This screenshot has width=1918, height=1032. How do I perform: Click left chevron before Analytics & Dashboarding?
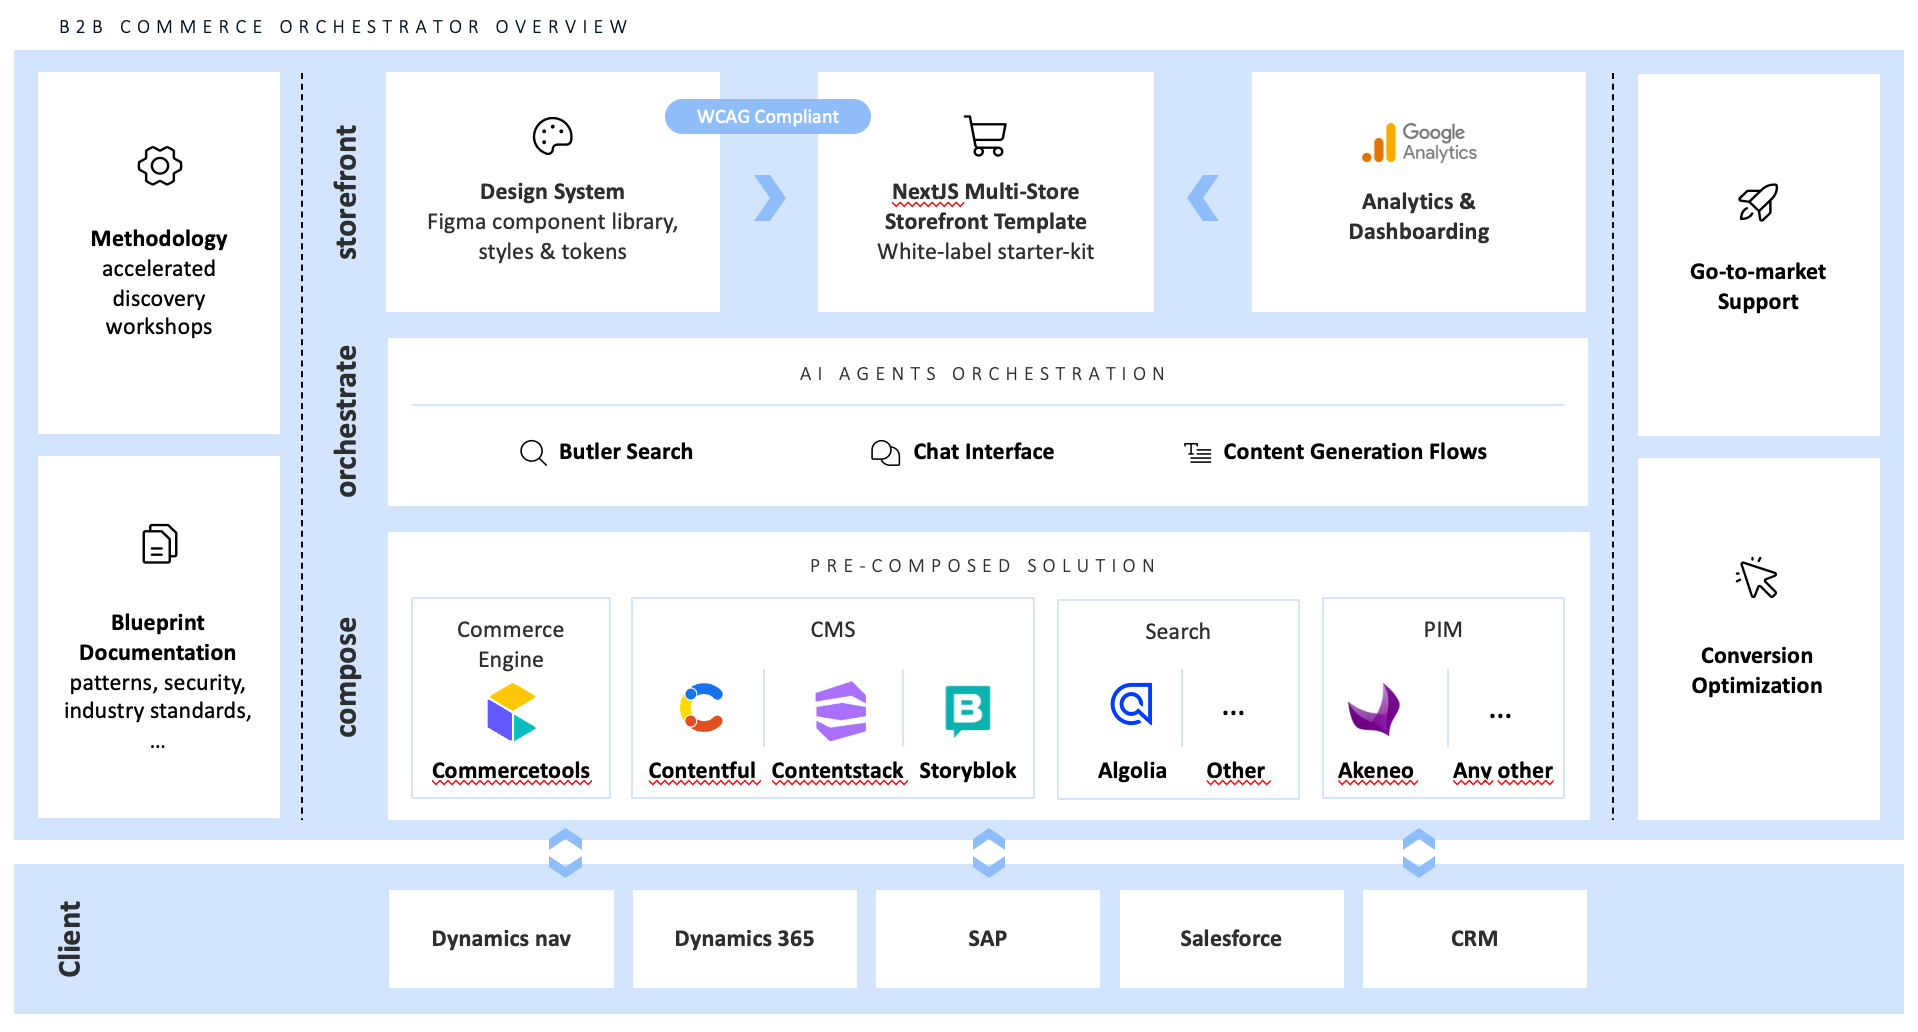click(1203, 198)
